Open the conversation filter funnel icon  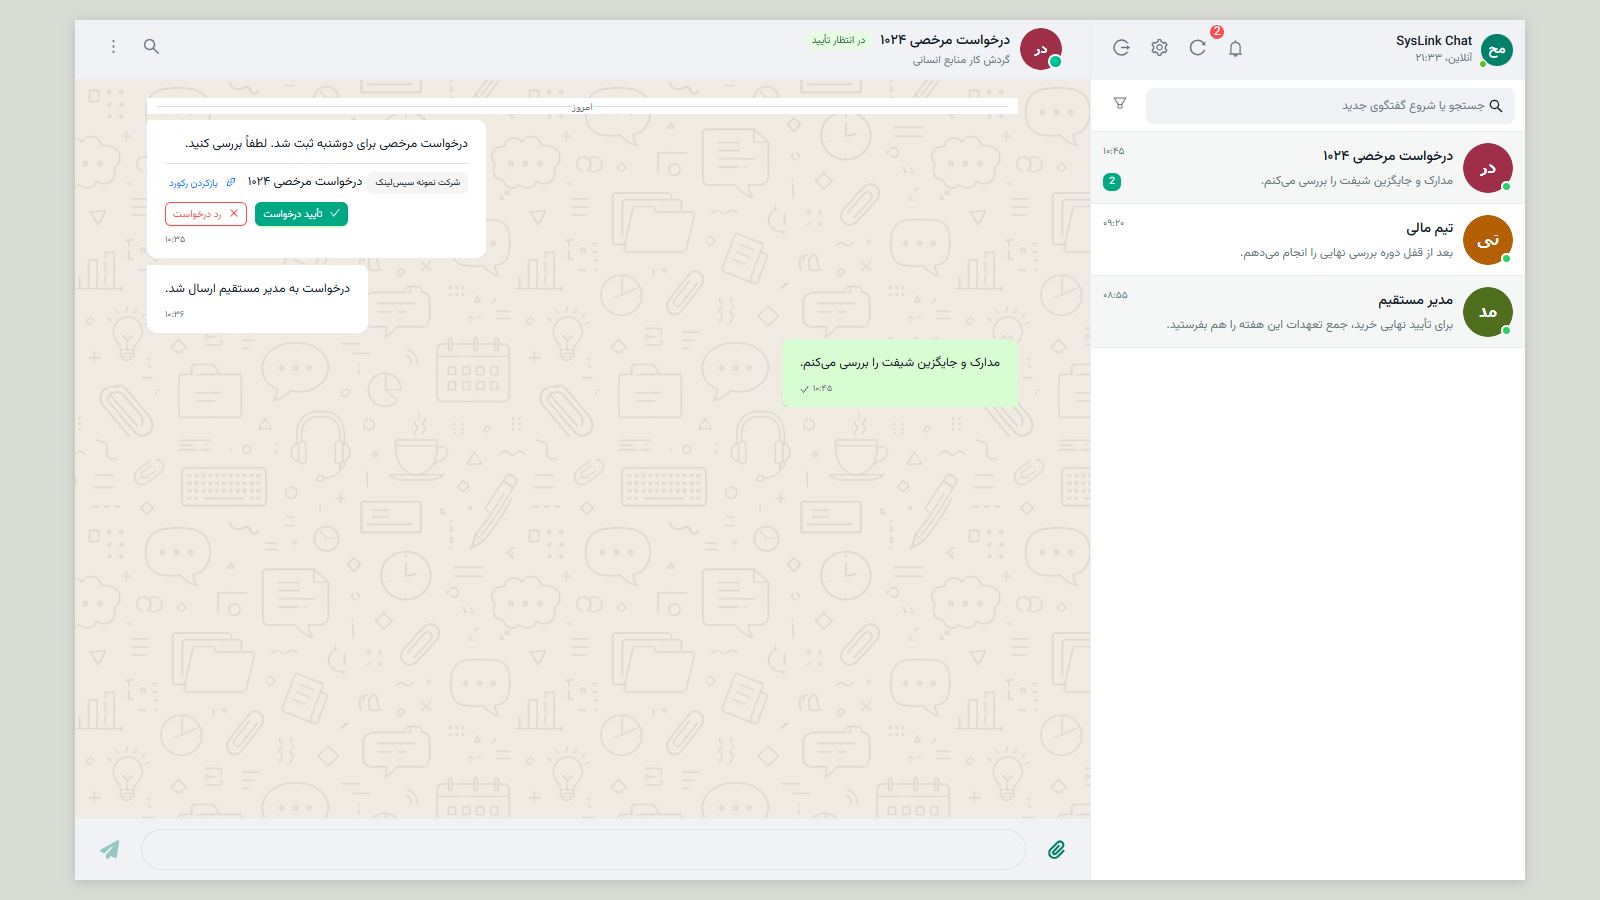tap(1120, 103)
